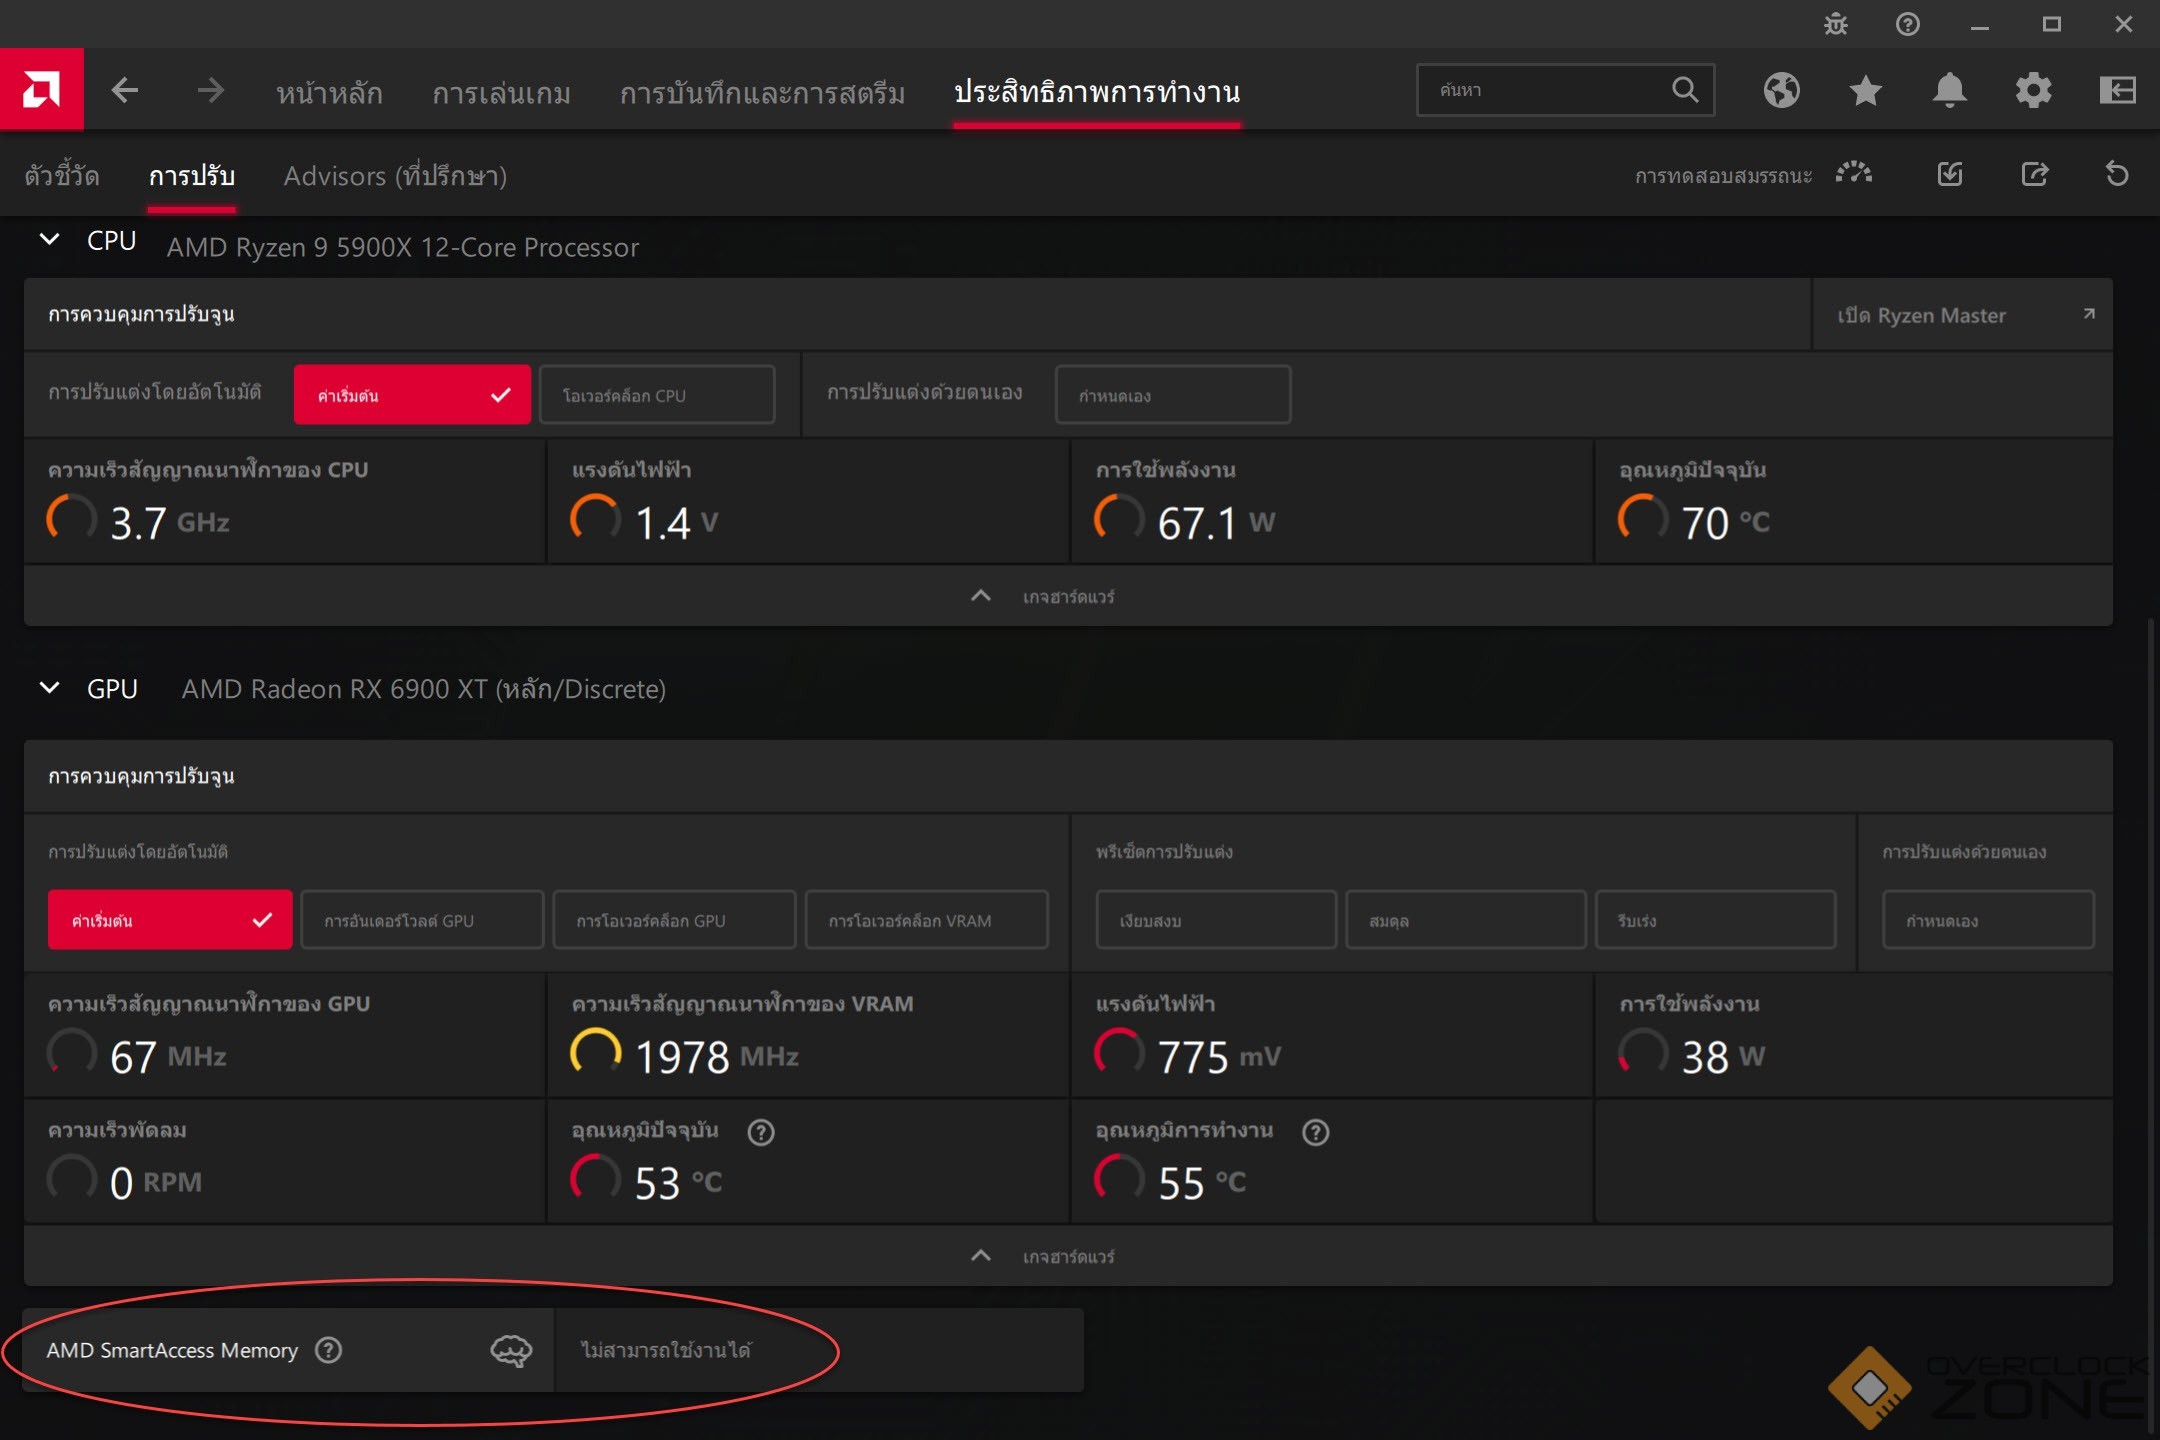Image resolution: width=2160 pixels, height=1440 pixels.
Task: Click the AMD logo home icon
Action: 41,90
